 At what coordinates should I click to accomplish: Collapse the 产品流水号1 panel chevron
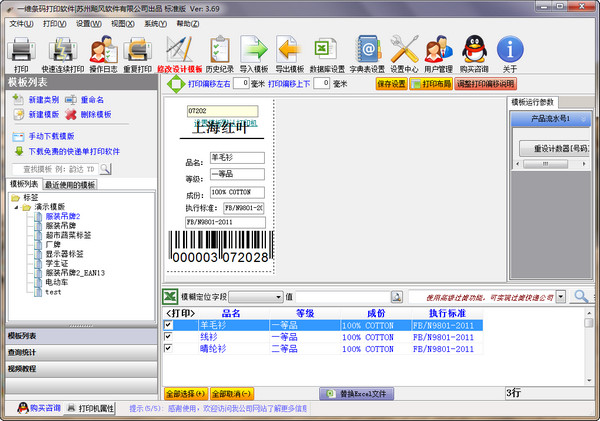point(583,119)
